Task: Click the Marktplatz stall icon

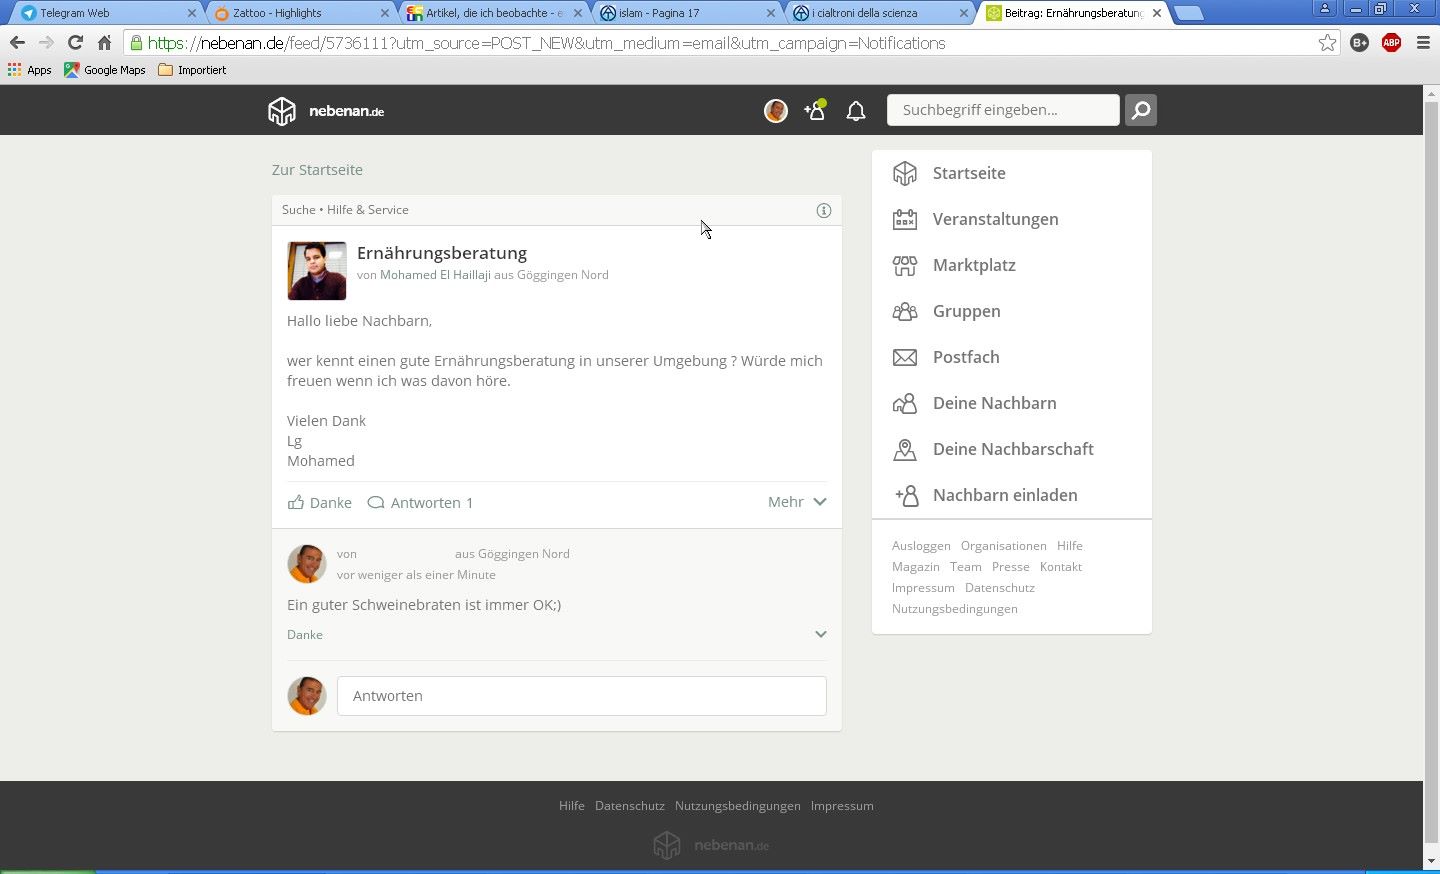Action: (905, 265)
